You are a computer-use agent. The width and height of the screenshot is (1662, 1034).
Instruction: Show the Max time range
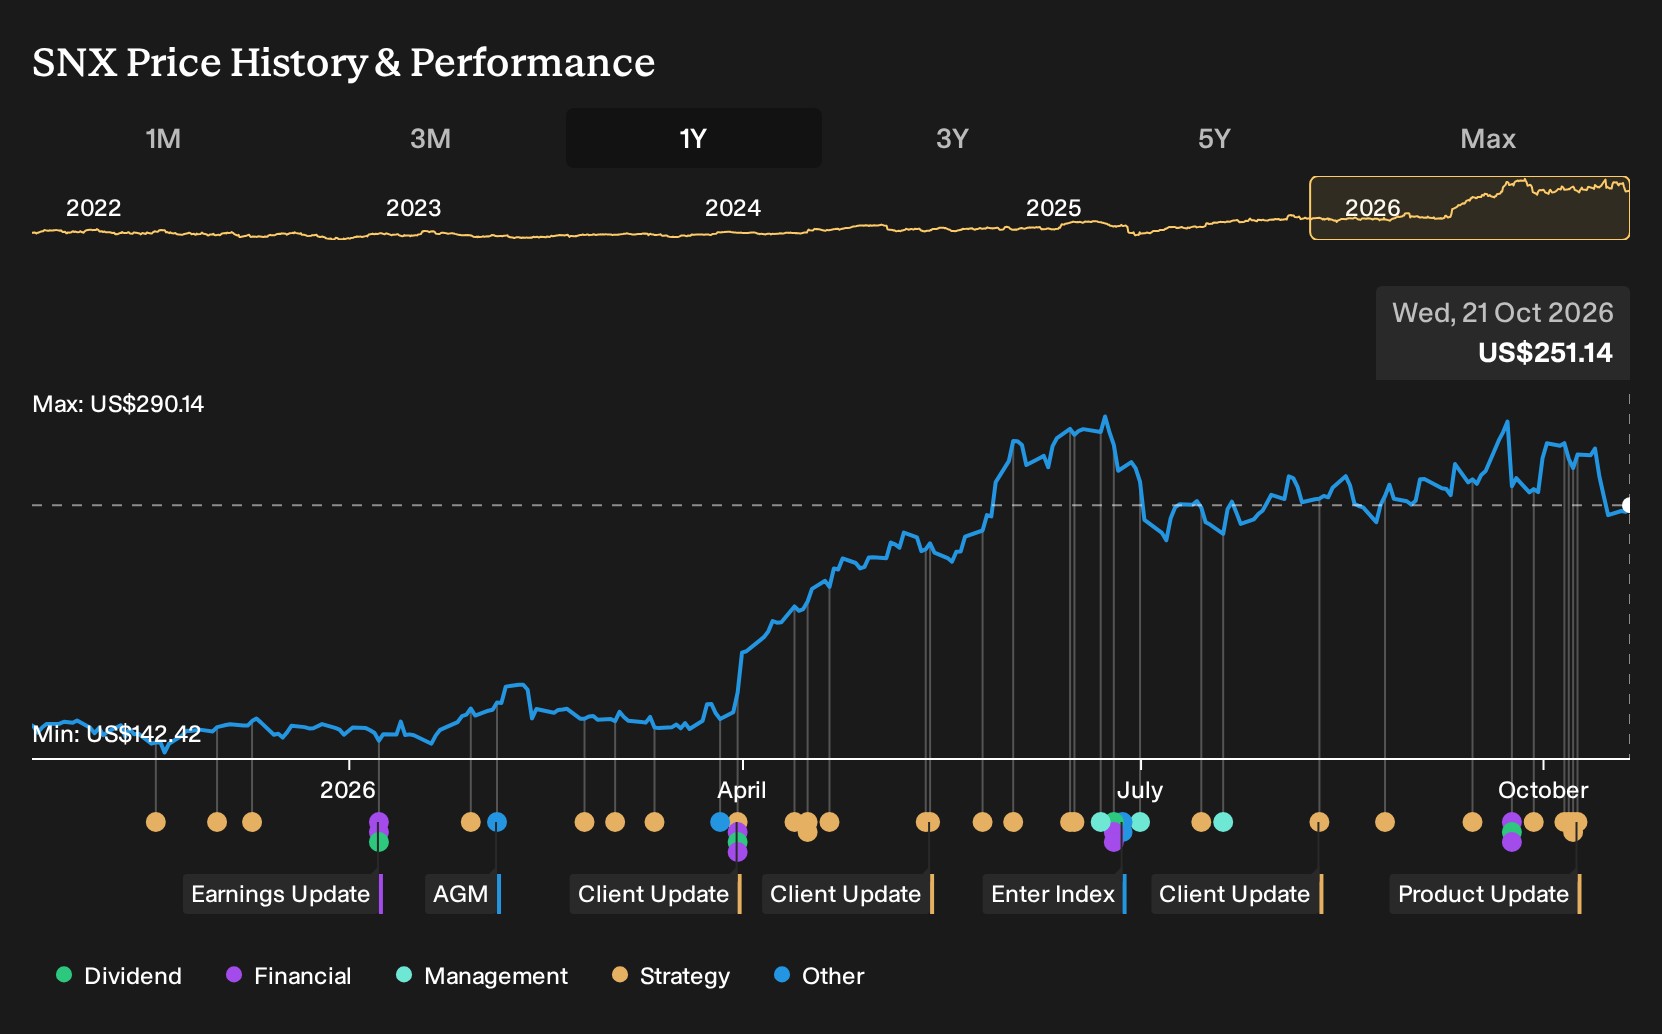(x=1488, y=138)
